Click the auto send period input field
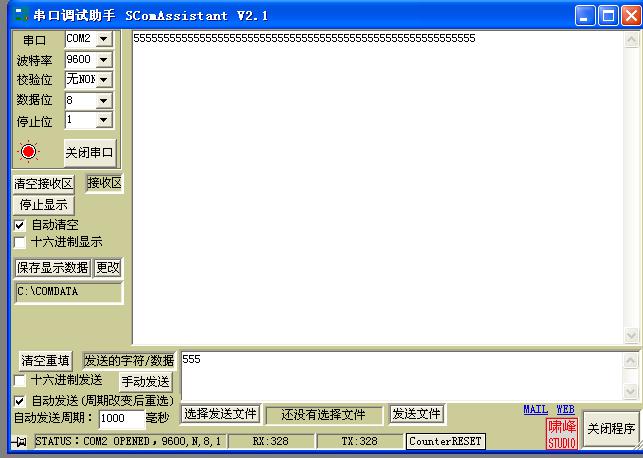Image resolution: width=643 pixels, height=458 pixels. point(122,419)
